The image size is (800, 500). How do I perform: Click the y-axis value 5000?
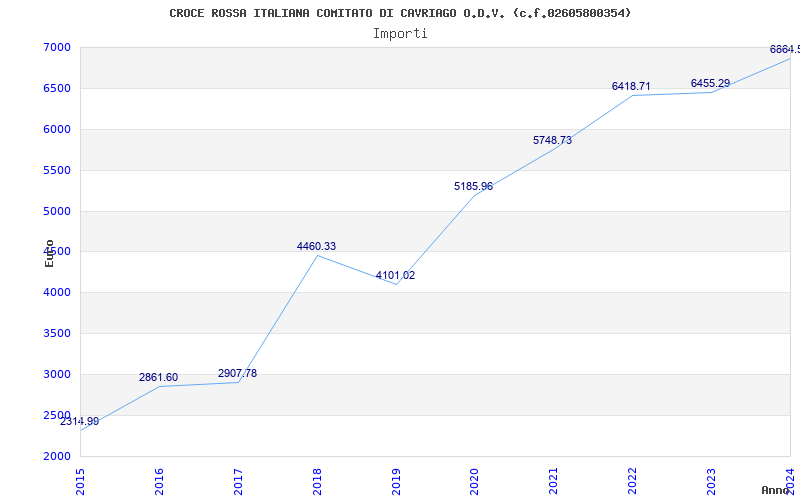coord(56,211)
